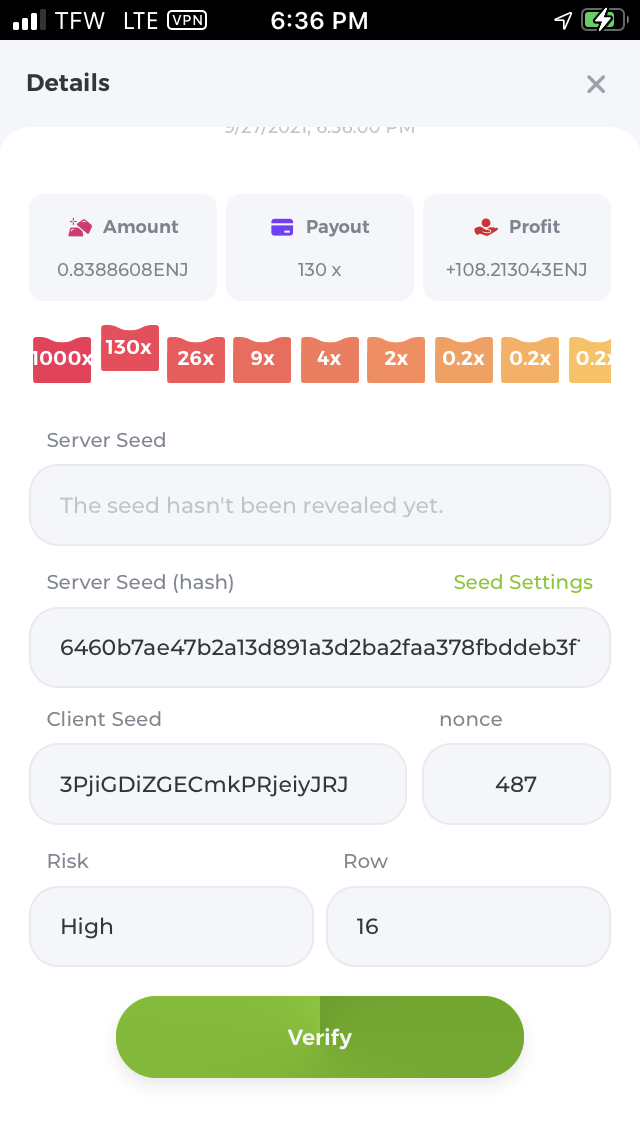Tap the location arrow status icon
640x1136 pixels.
click(563, 20)
